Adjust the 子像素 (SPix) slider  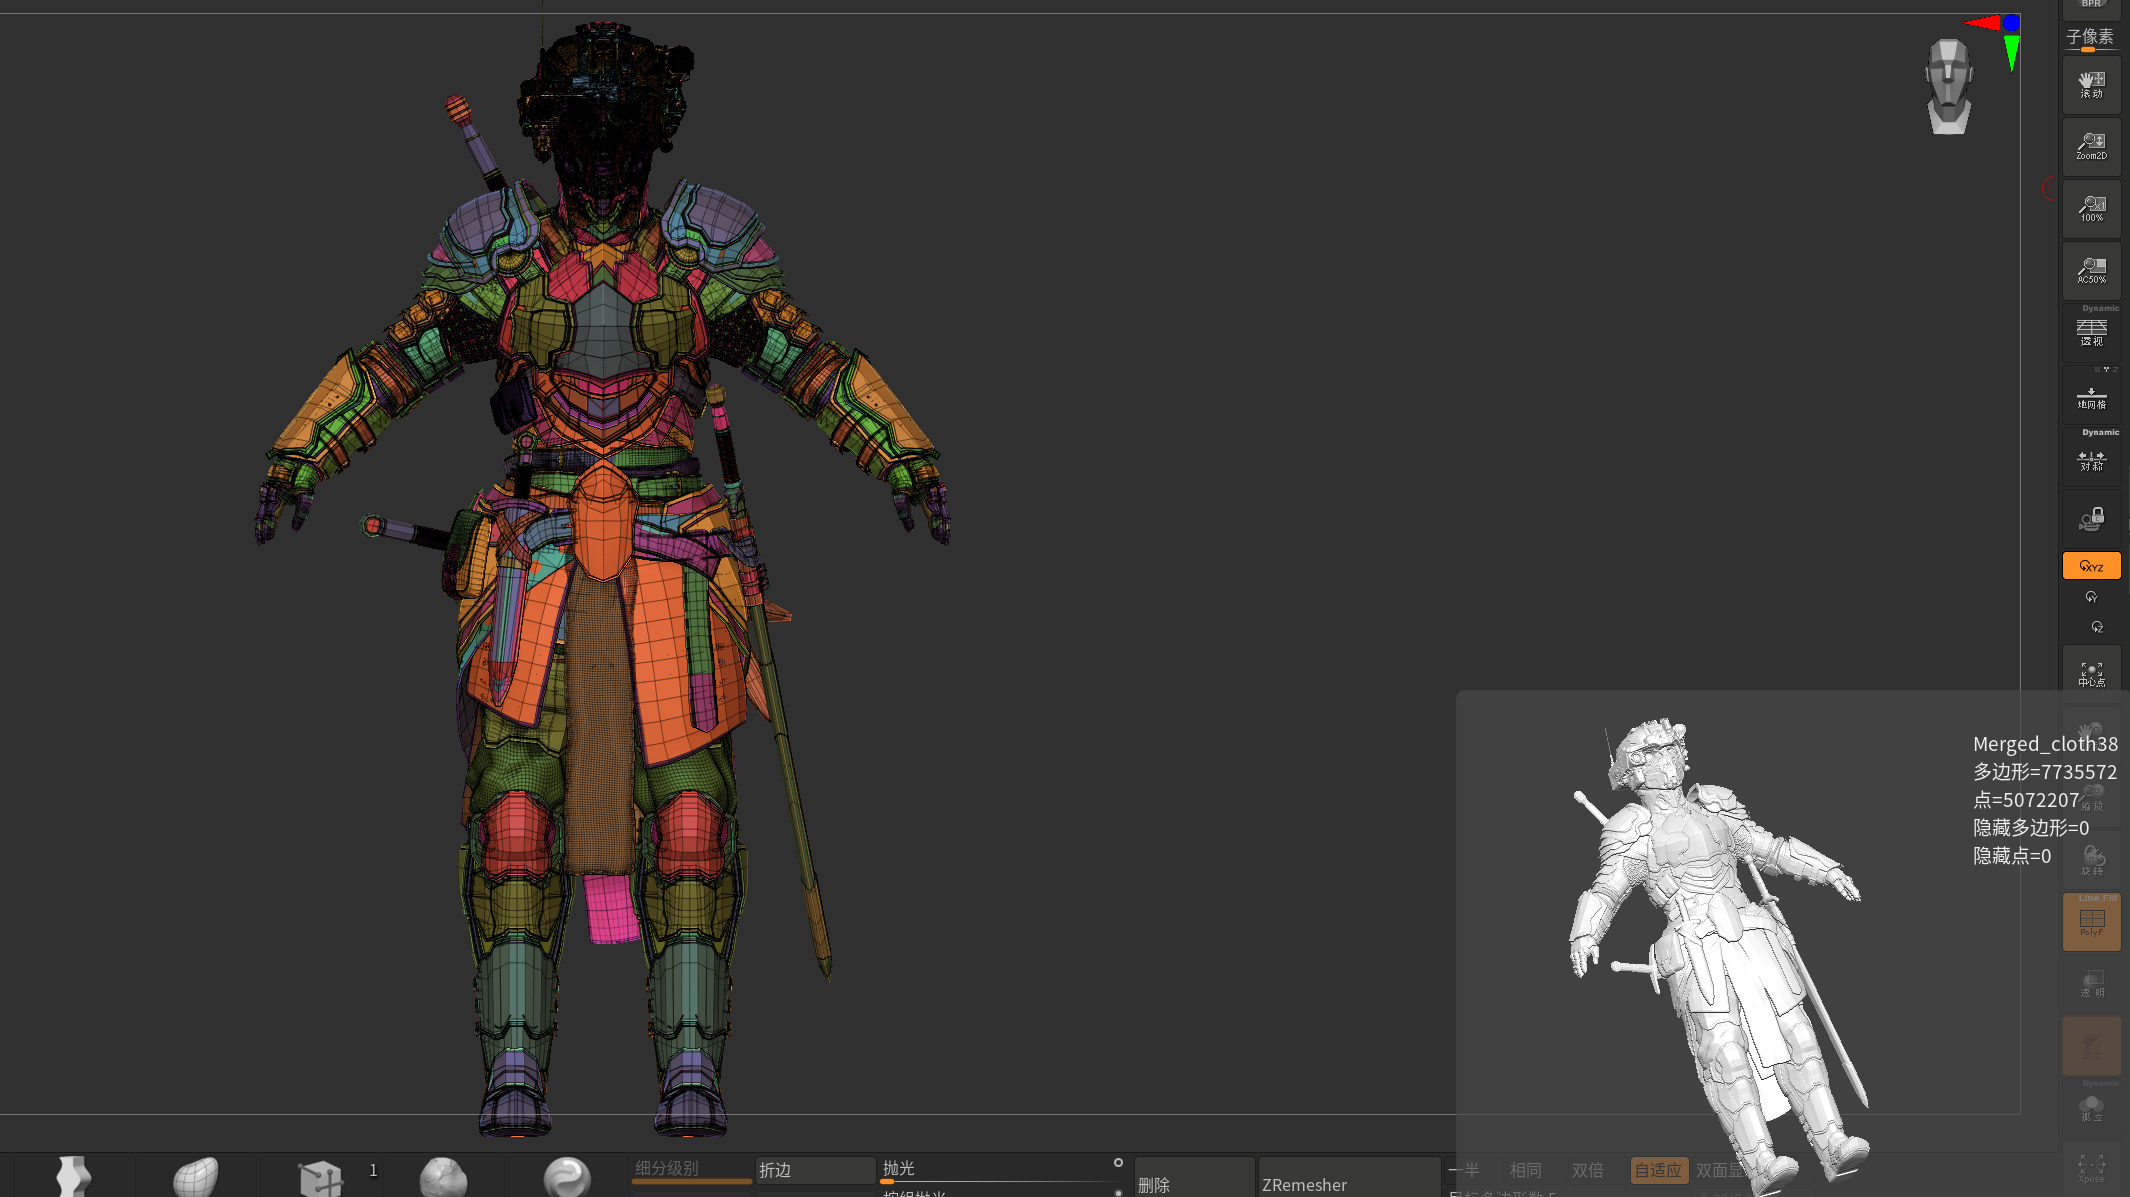(2091, 39)
